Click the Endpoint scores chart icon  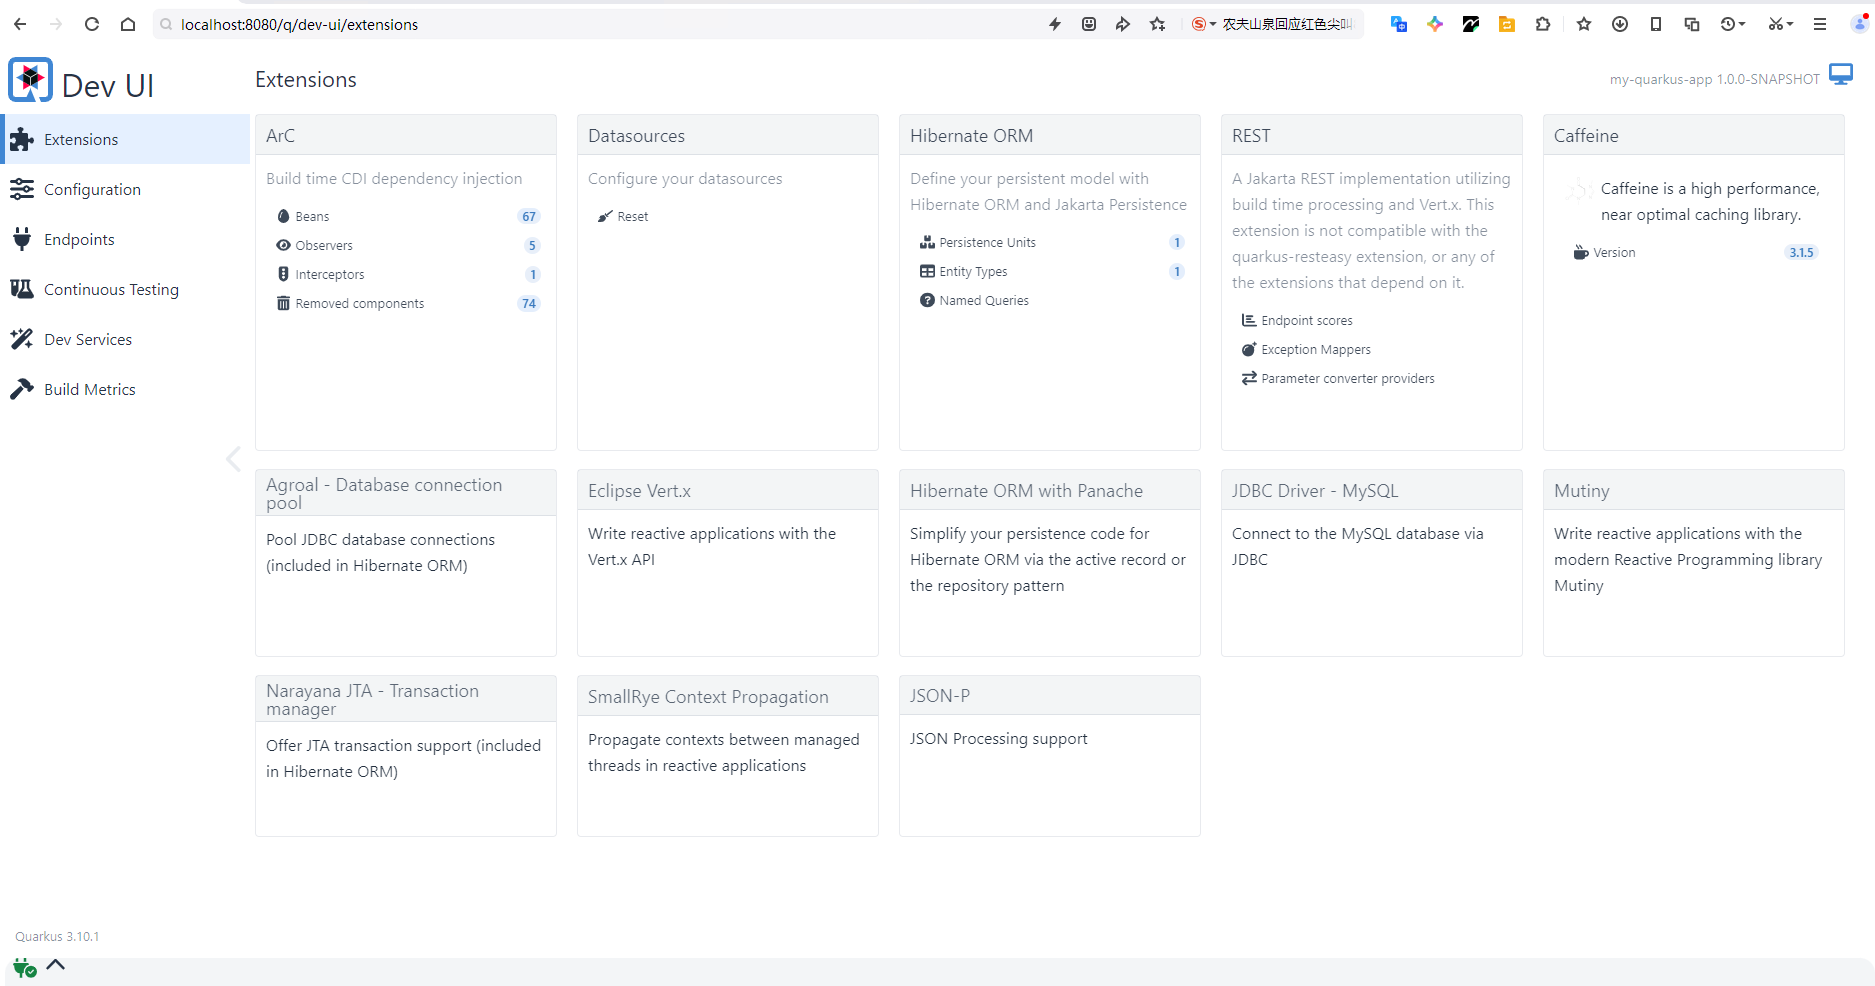(1249, 320)
